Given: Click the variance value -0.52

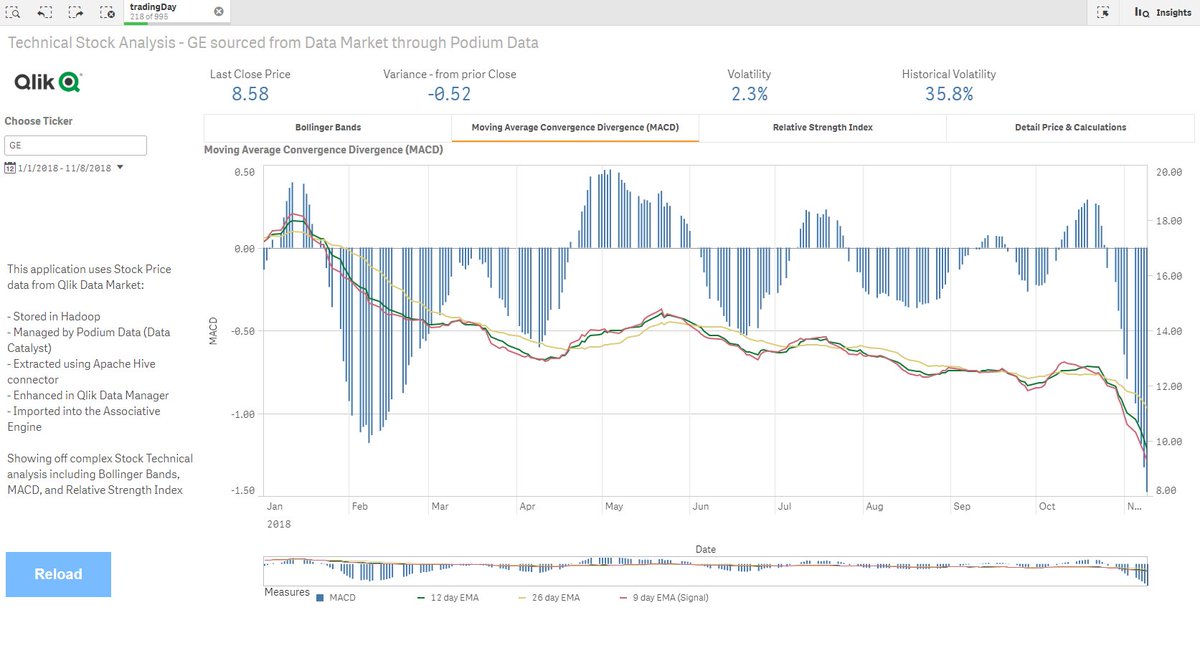Looking at the screenshot, I should 450,94.
